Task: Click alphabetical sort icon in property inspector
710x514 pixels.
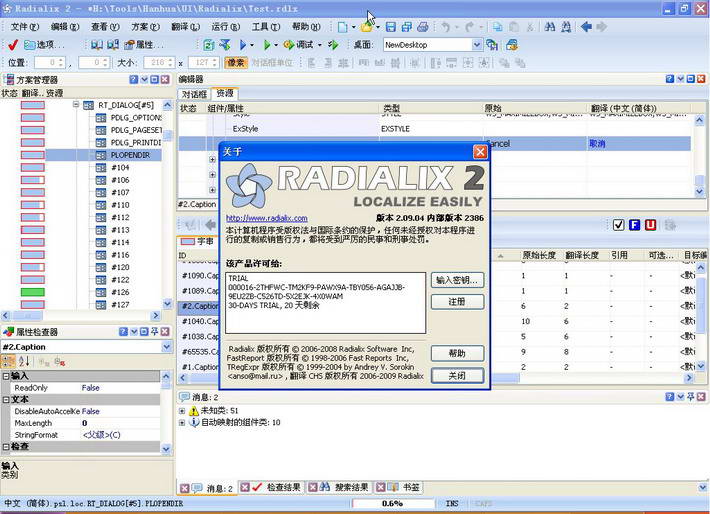Action: (24, 361)
